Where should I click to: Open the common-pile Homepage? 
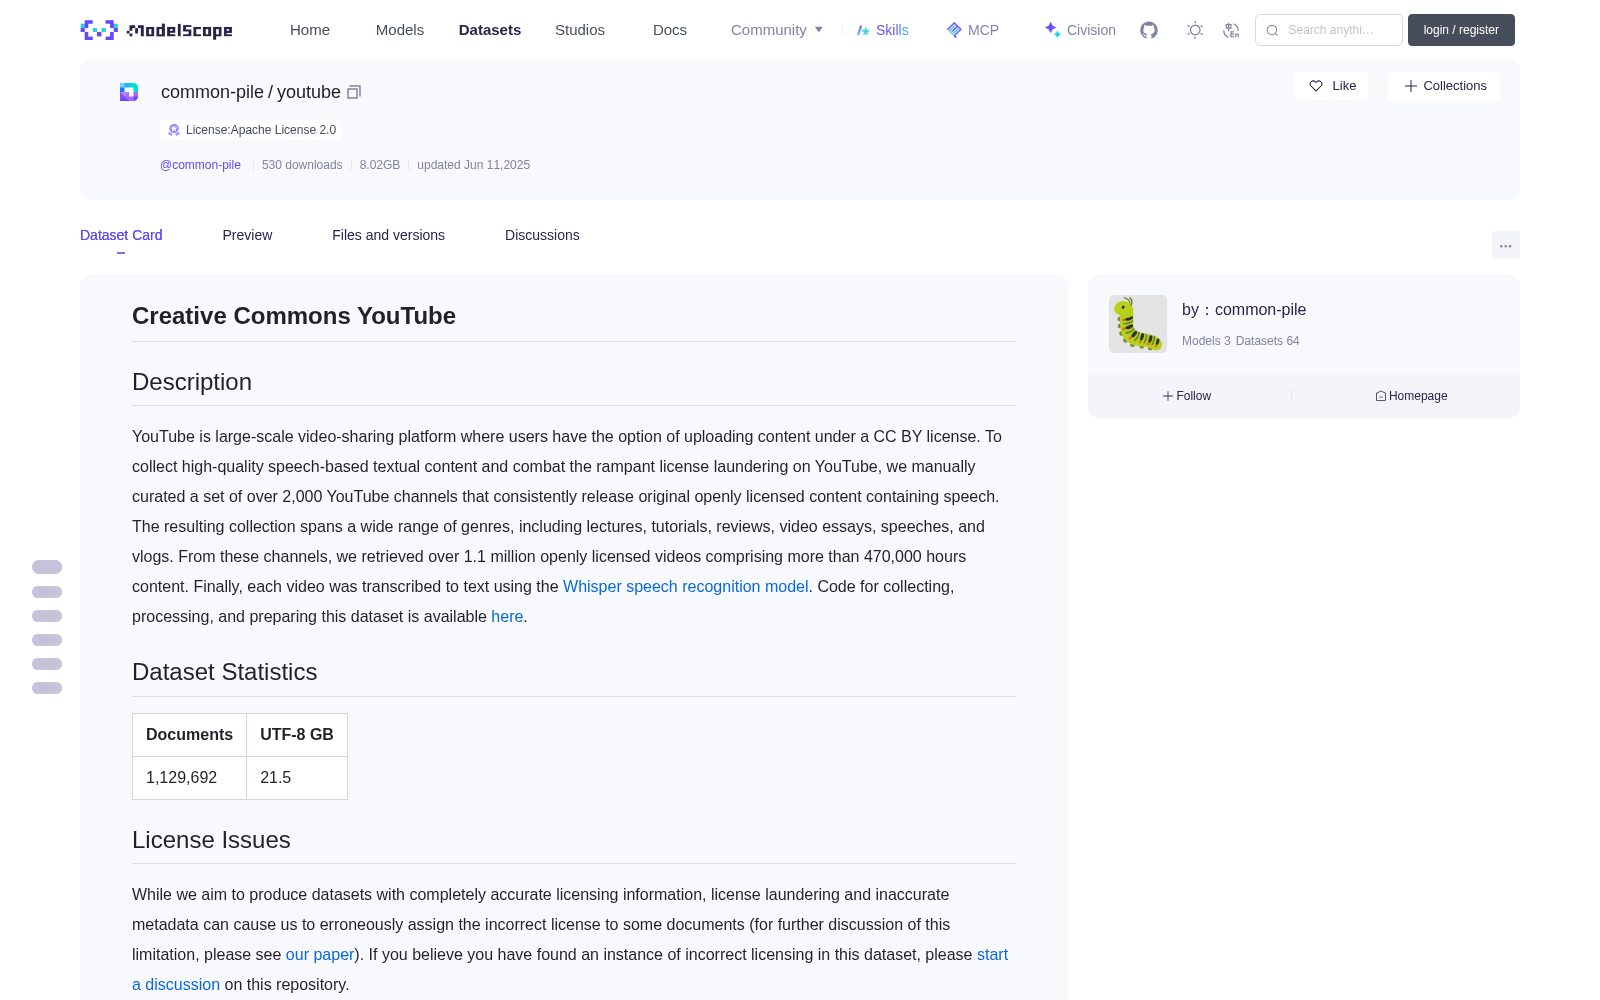coord(1411,396)
